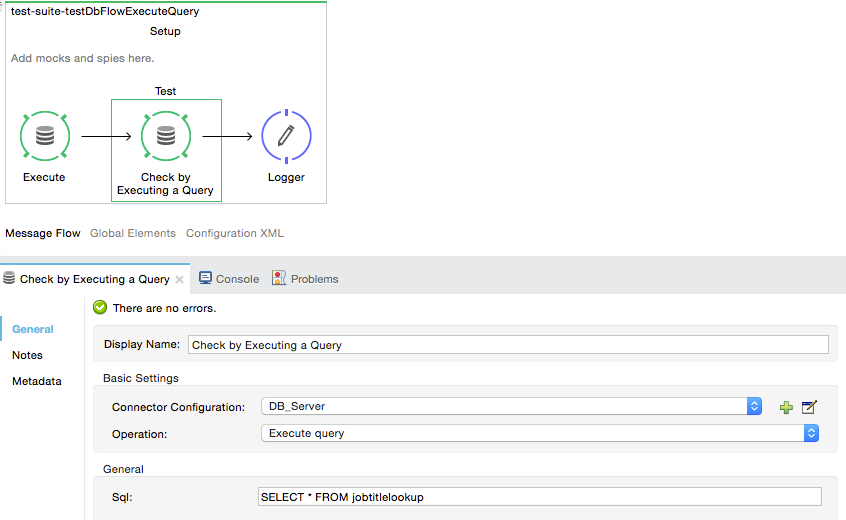Click into the Display Name field
This screenshot has width=846, height=520.
[x=508, y=345]
